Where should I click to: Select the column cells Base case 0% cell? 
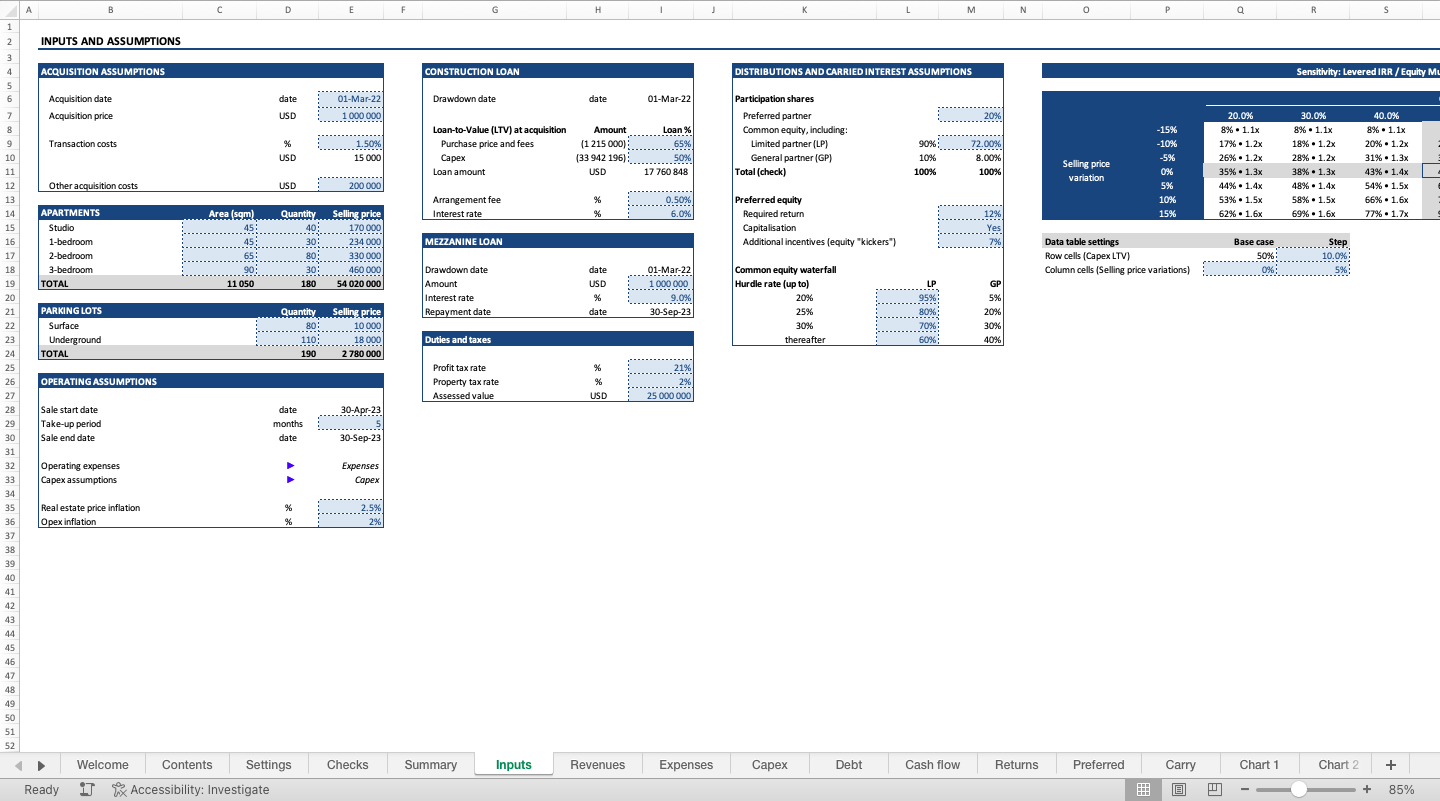[1240, 270]
